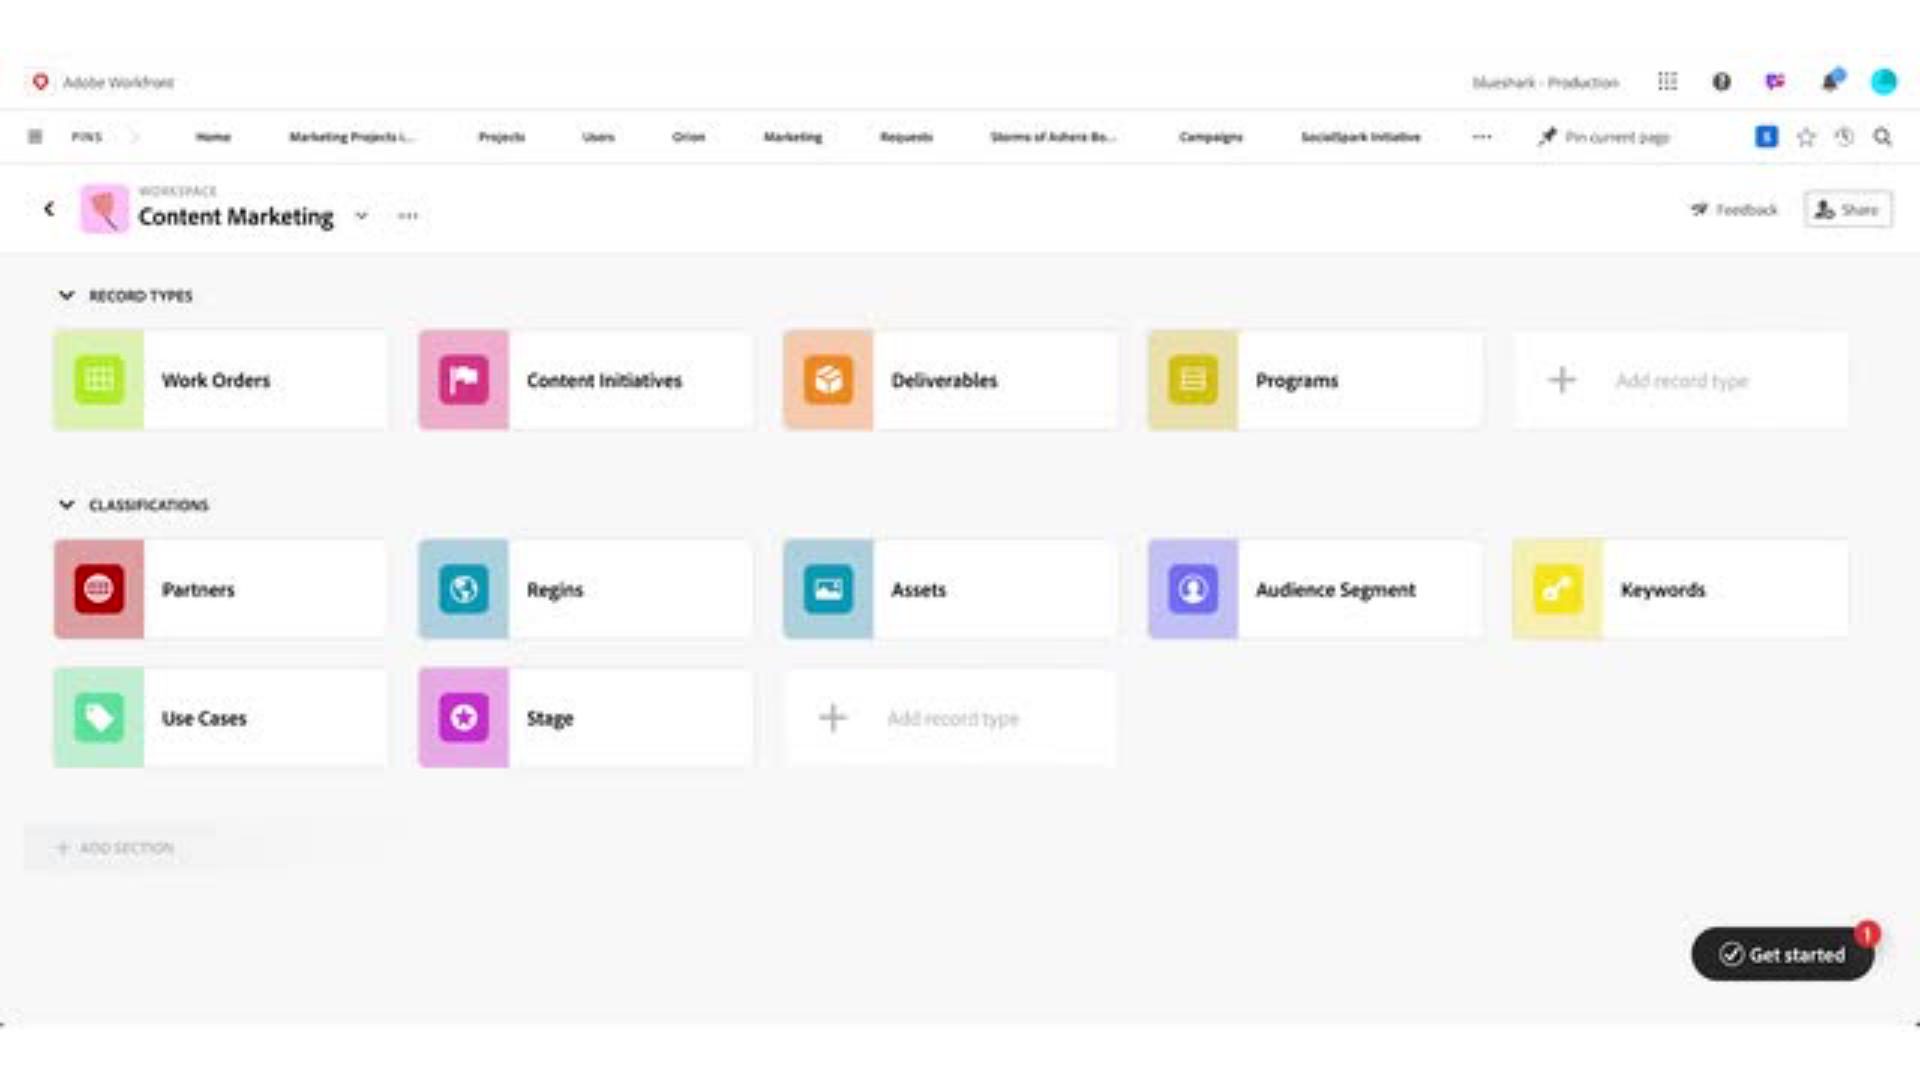Open the Content Marketing workspace dropdown
The image size is (1920, 1080).
coord(362,216)
